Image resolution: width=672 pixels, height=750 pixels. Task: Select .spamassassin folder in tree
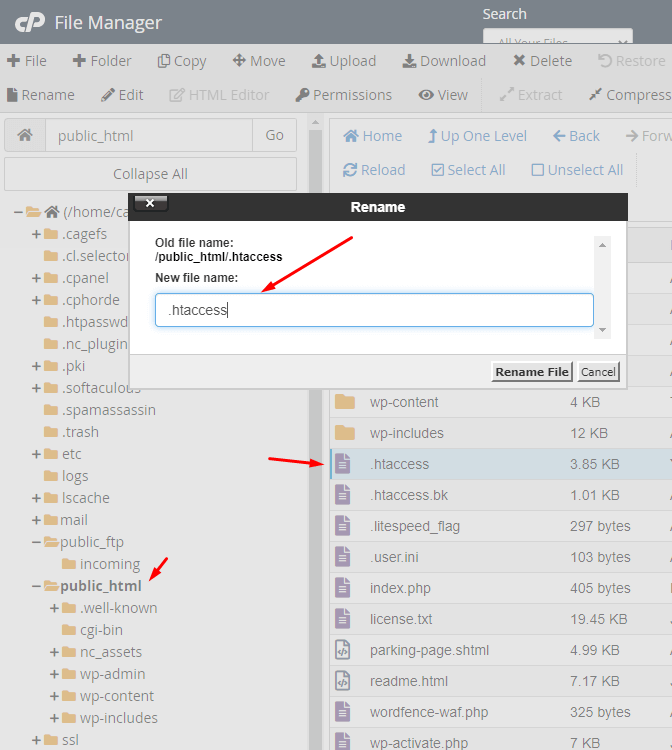point(109,410)
